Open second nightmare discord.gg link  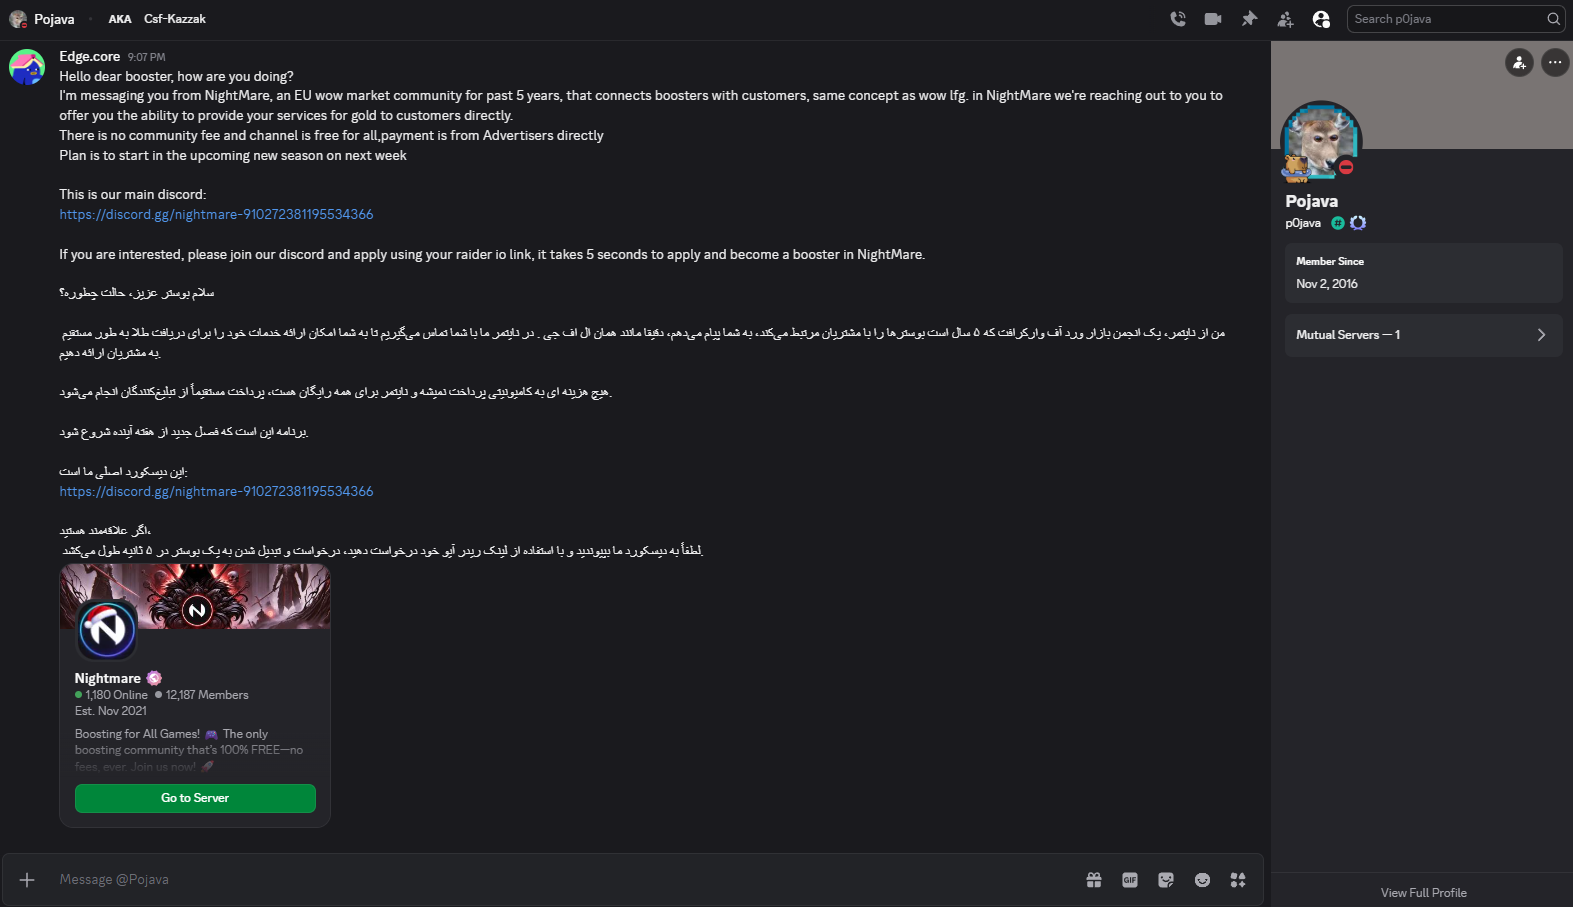tap(216, 492)
